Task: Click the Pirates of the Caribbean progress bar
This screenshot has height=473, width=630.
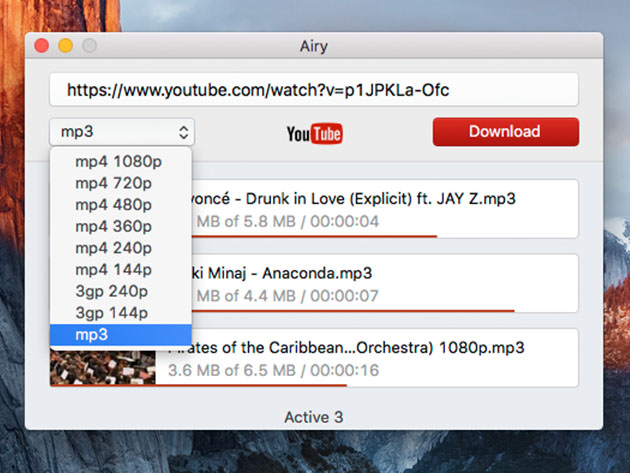Action: (x=198, y=385)
